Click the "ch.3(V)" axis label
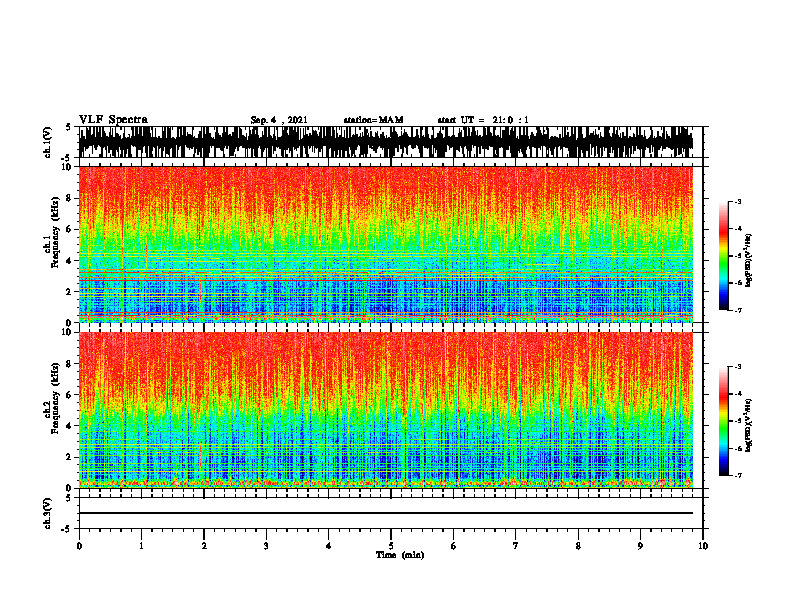792x612 pixels. coord(48,513)
